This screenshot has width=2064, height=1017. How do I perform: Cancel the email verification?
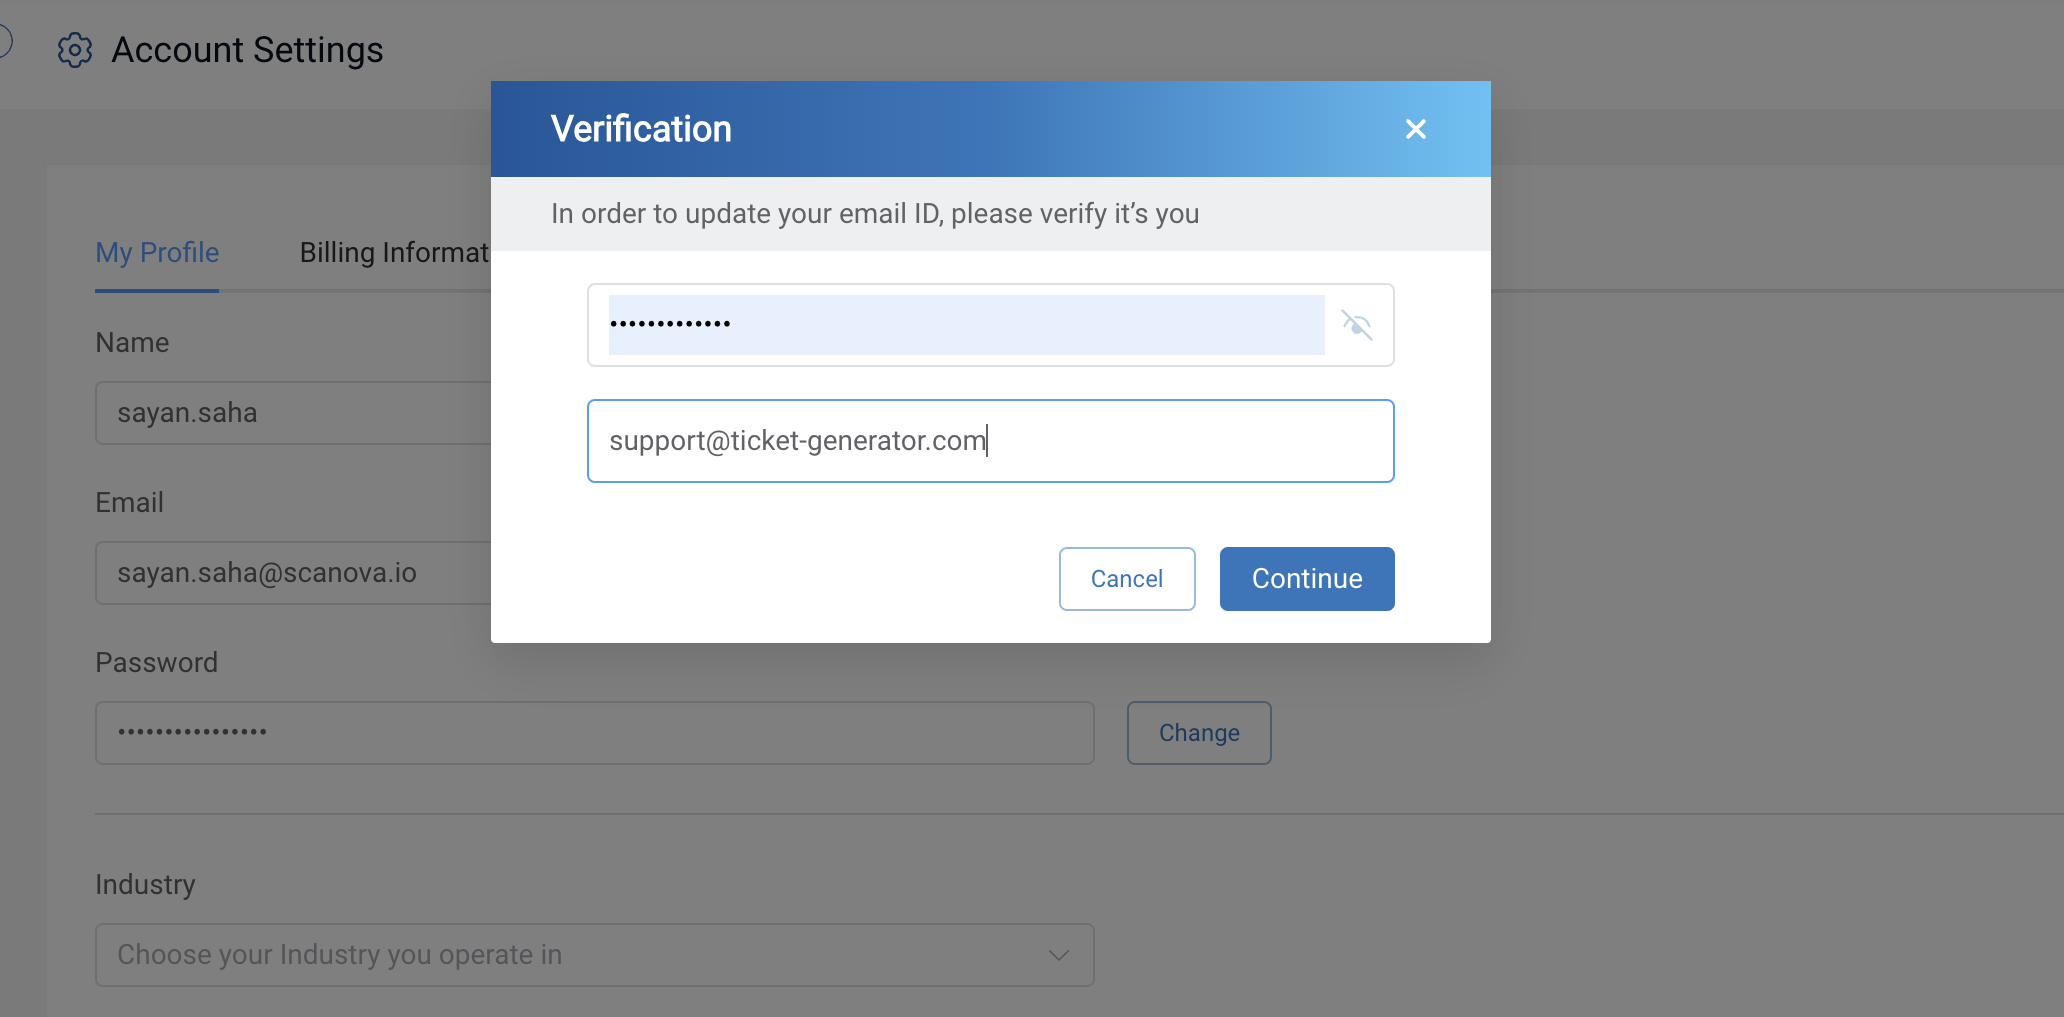(1127, 579)
